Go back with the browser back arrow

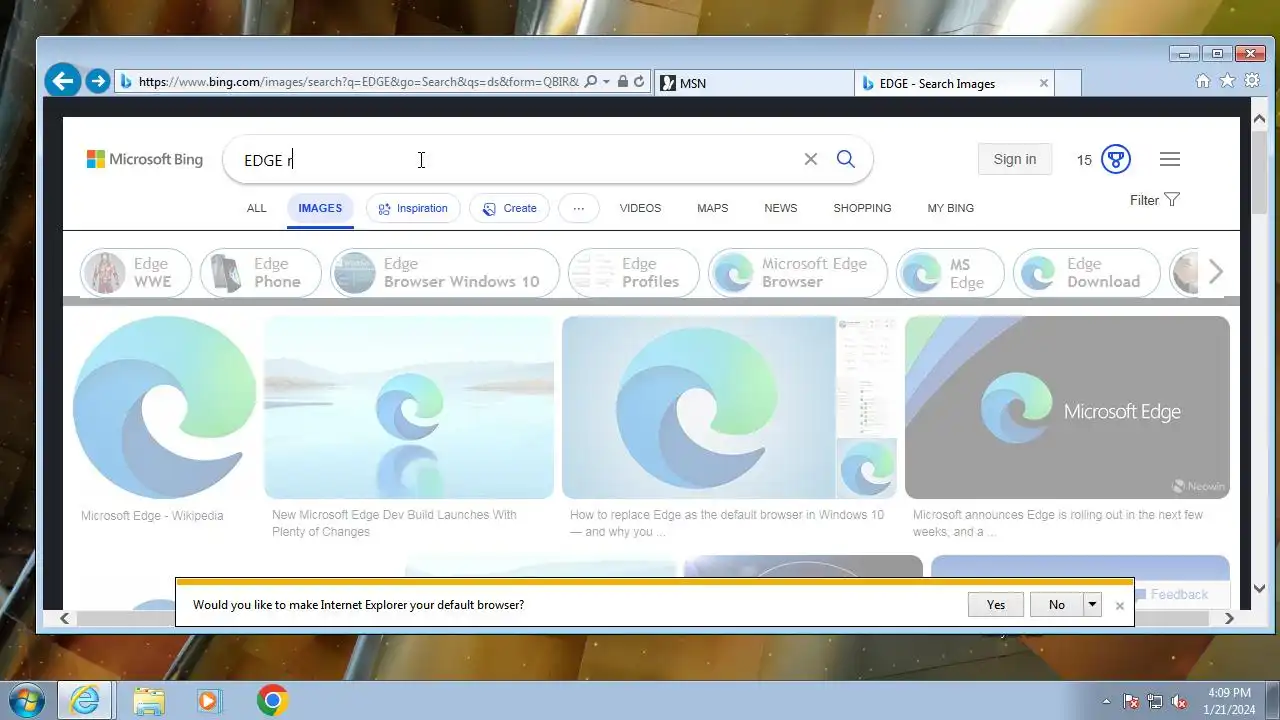click(x=63, y=81)
